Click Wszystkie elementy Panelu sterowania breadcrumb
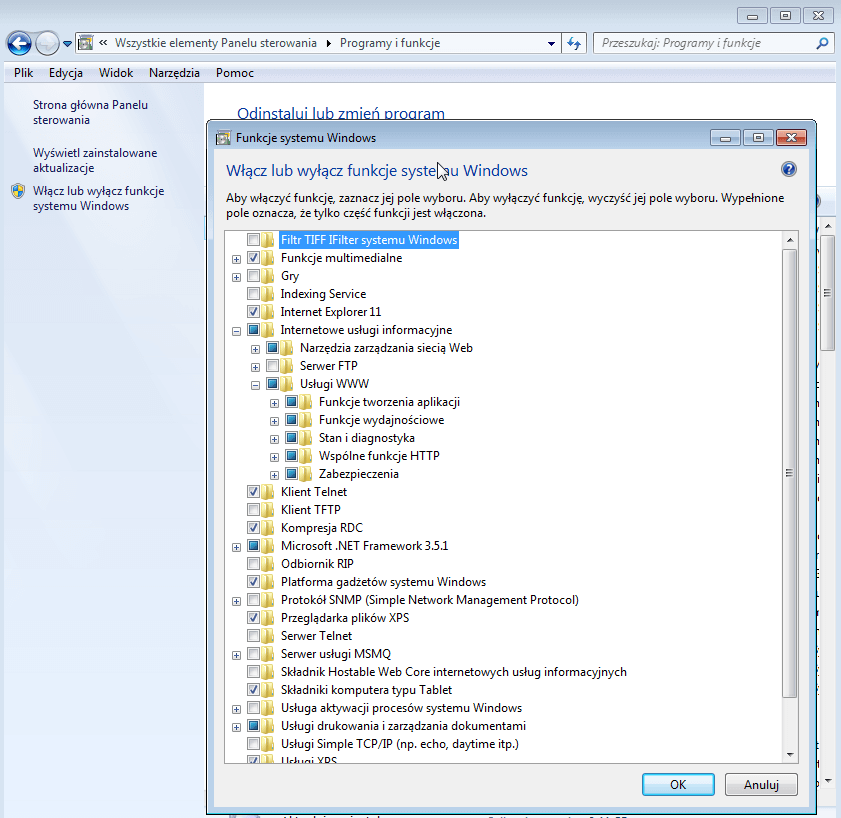 click(x=216, y=43)
